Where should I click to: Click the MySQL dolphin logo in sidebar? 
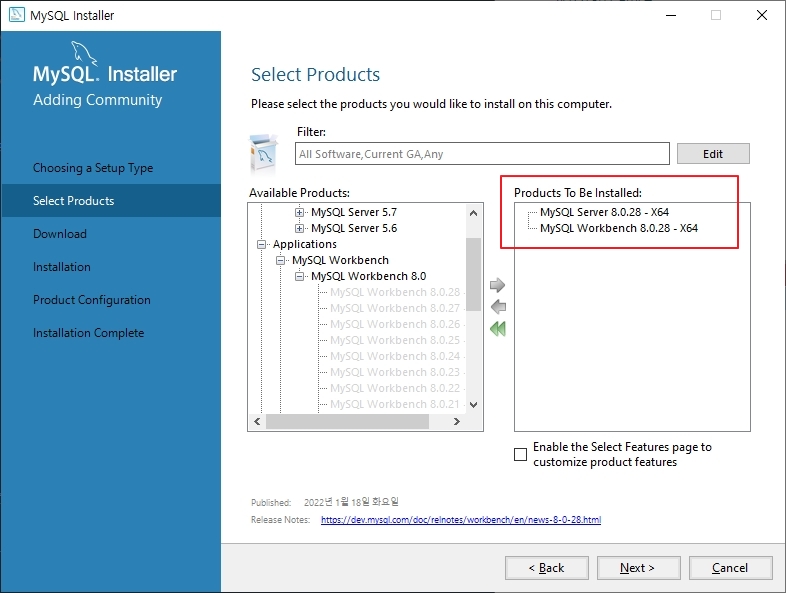pyautogui.click(x=83, y=53)
